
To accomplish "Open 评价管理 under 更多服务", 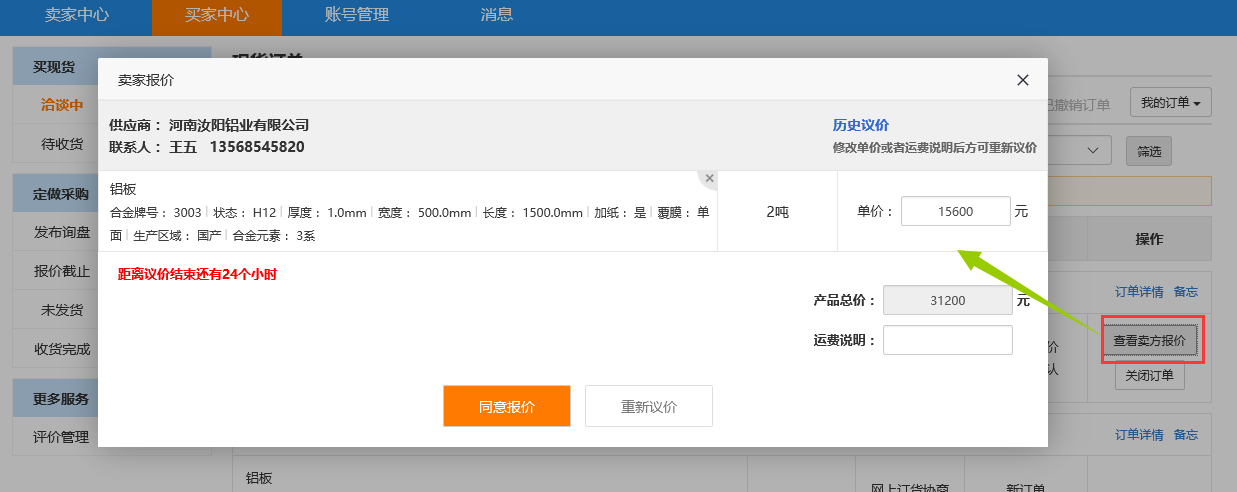I will pos(62,437).
